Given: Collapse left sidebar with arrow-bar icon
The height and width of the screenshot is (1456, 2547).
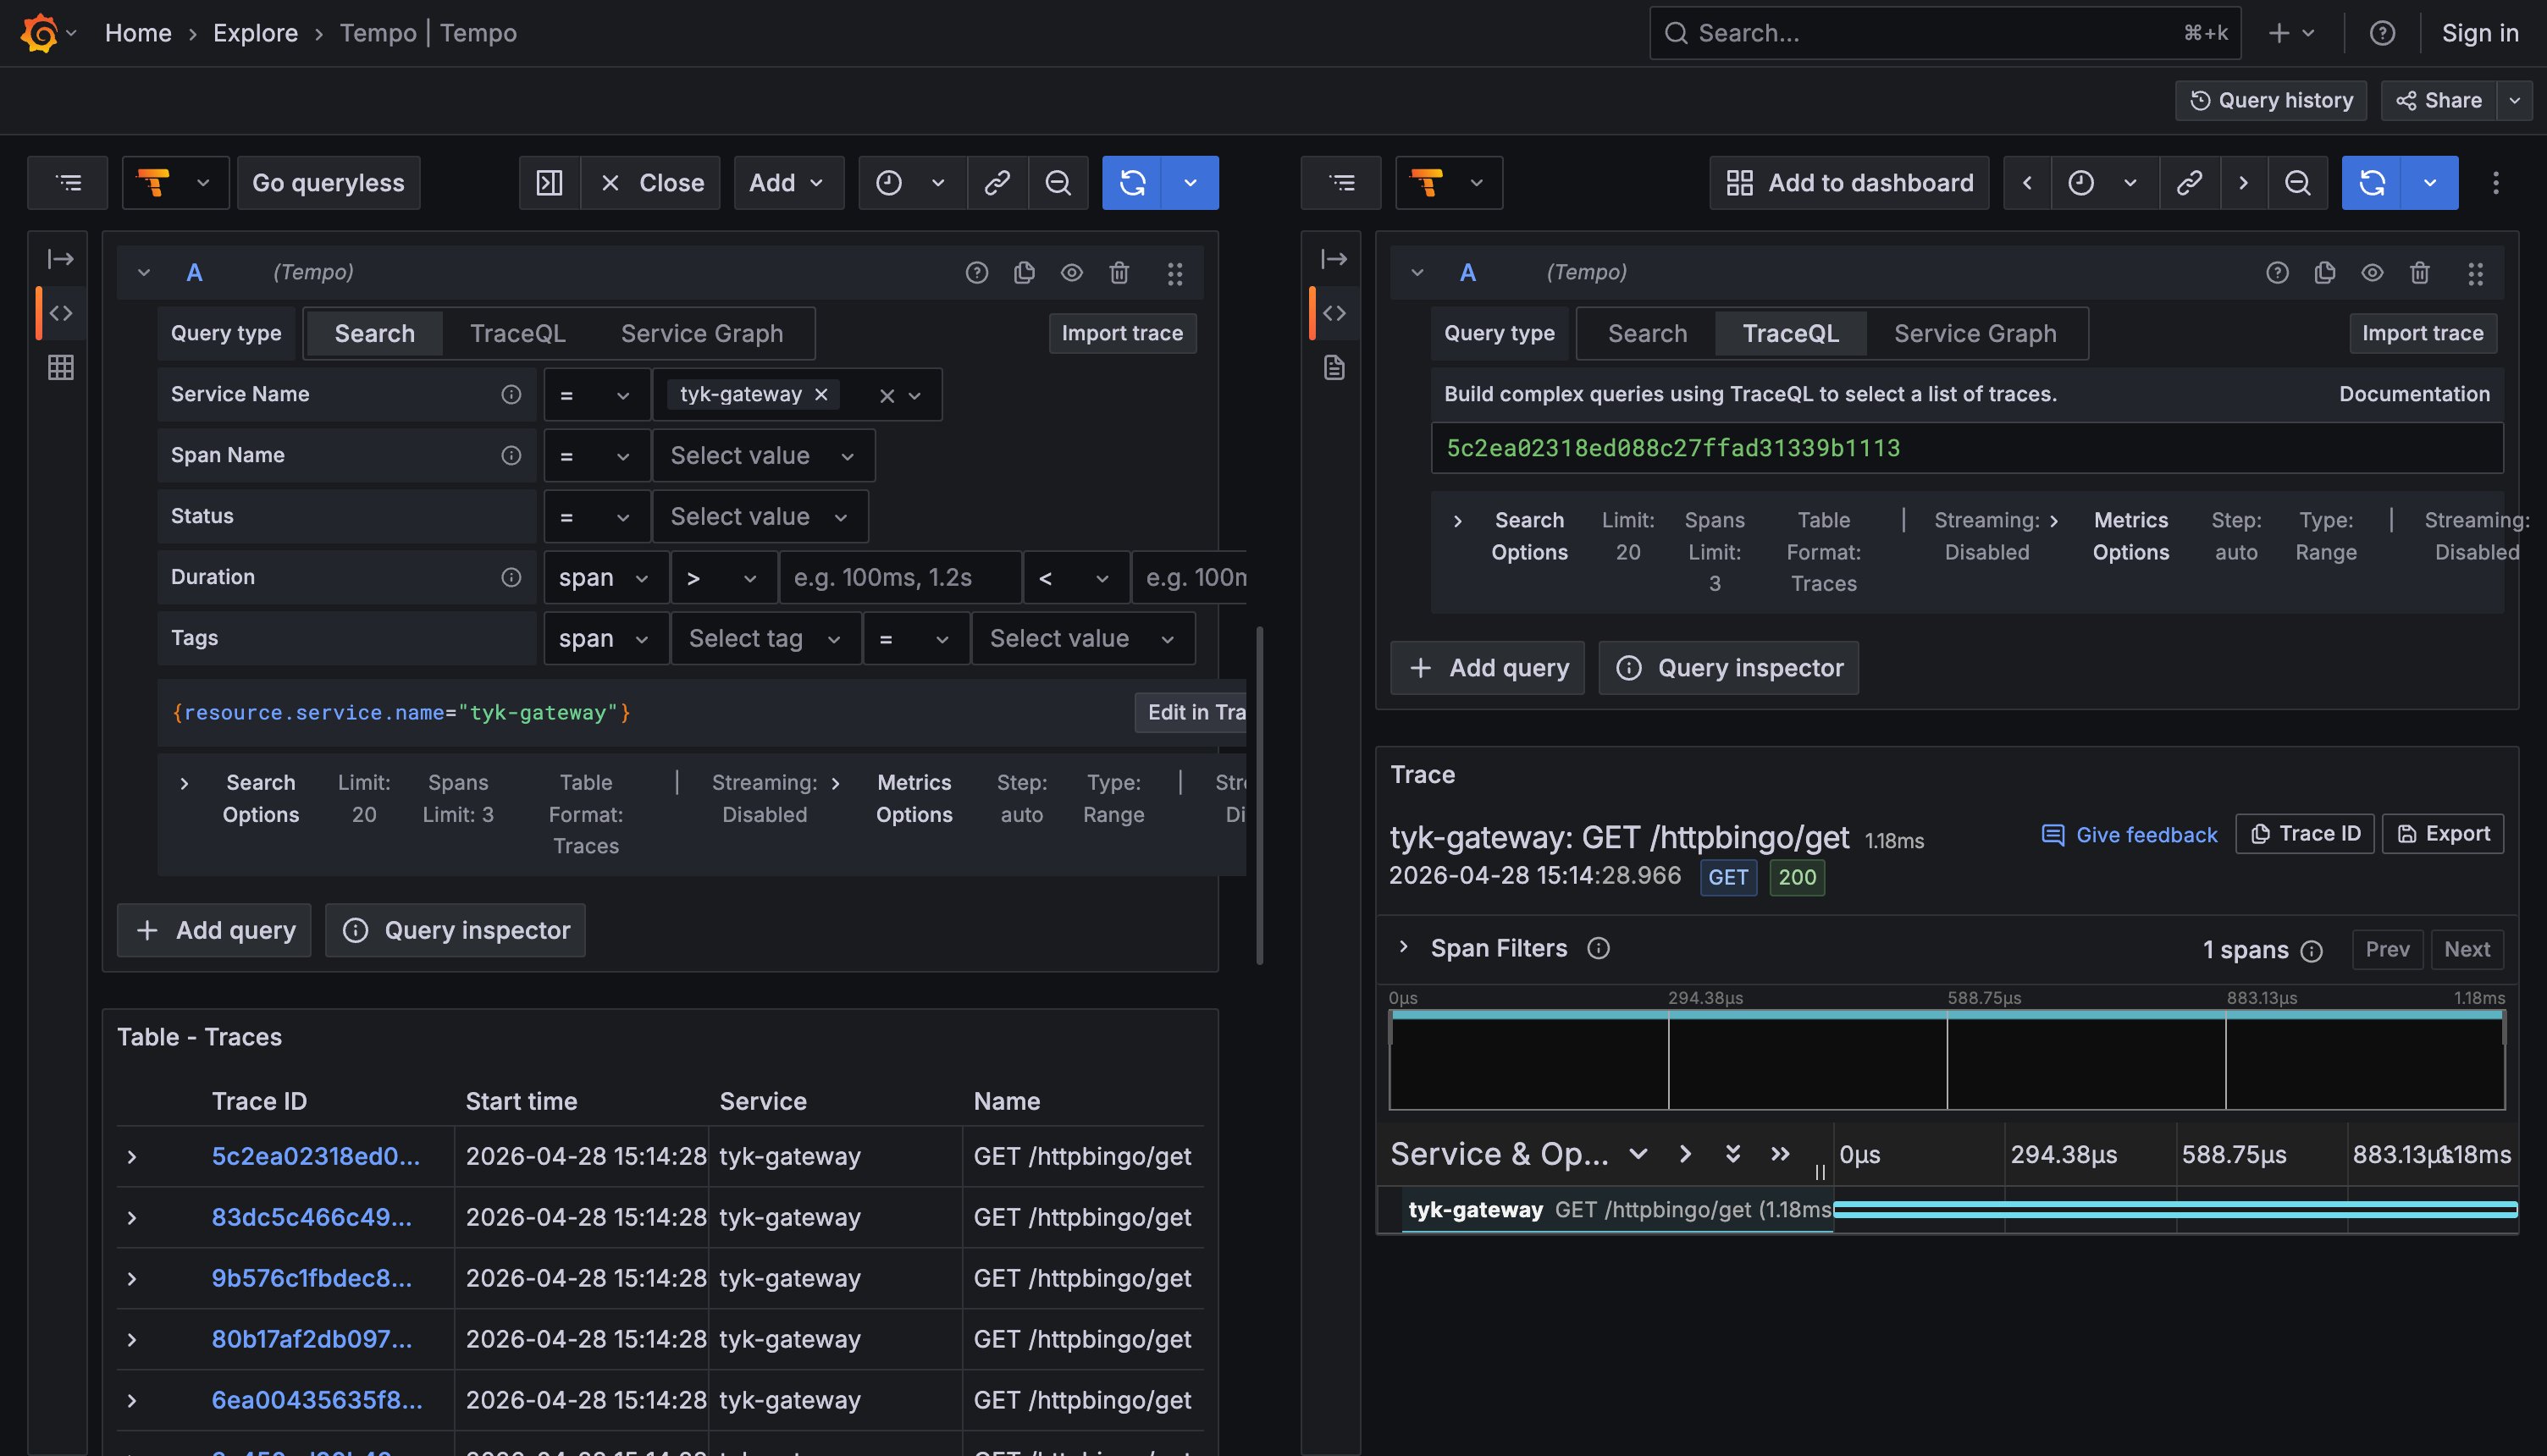Looking at the screenshot, I should point(61,260).
